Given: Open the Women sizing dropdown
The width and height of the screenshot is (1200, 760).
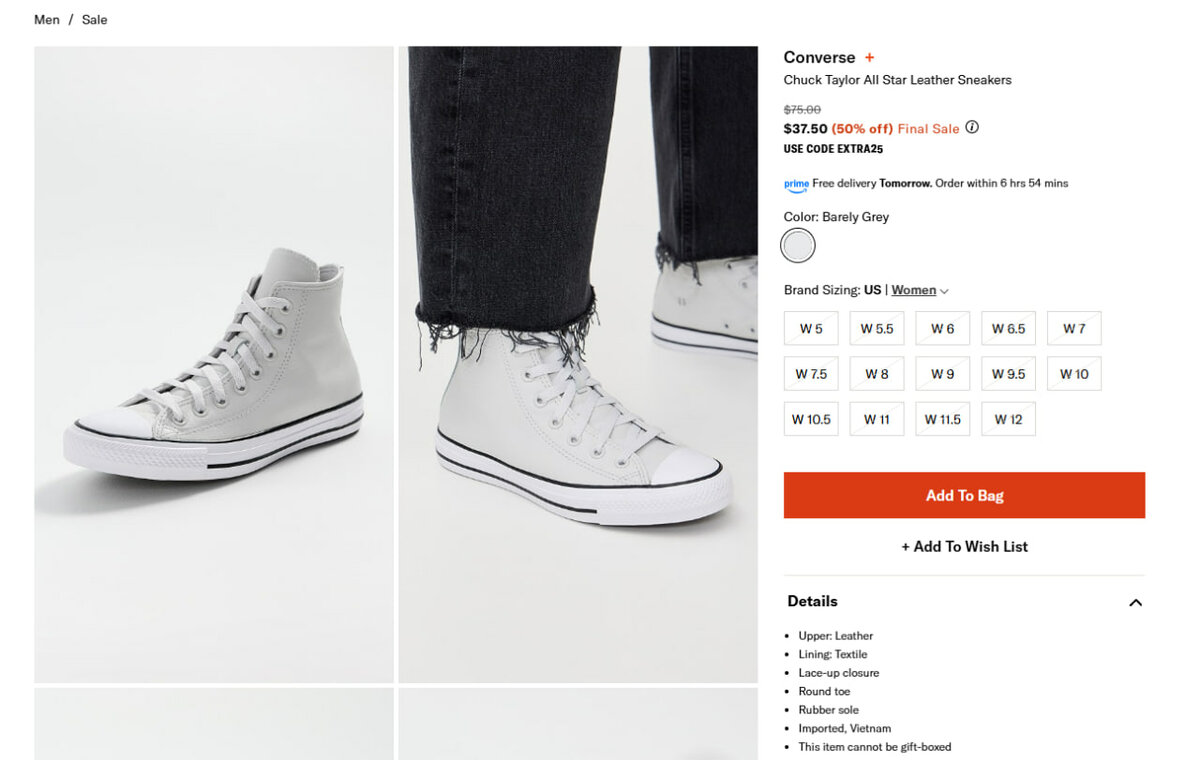Looking at the screenshot, I should coord(919,290).
